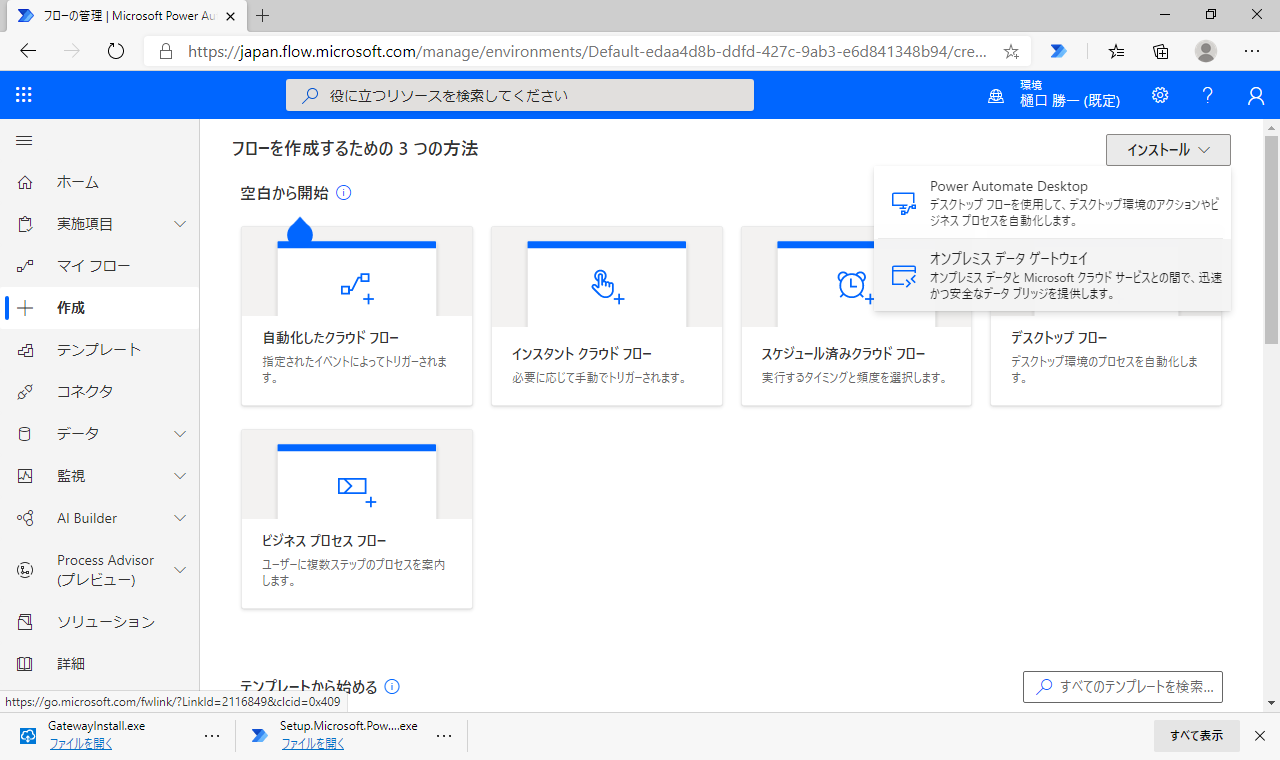Click the テンプレート sidebar icon
1280x760 pixels.
pos(25,350)
